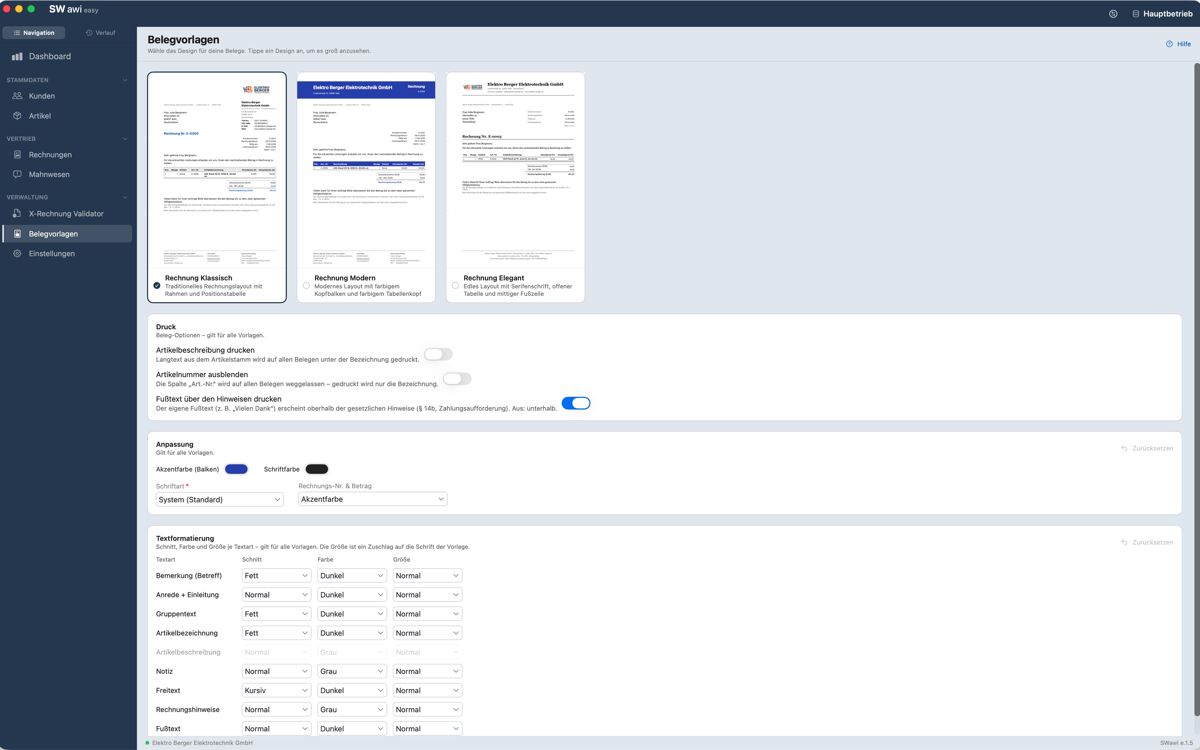This screenshot has height=750, width=1200.
Task: Click the Rechnungen document icon
Action: coord(17,155)
